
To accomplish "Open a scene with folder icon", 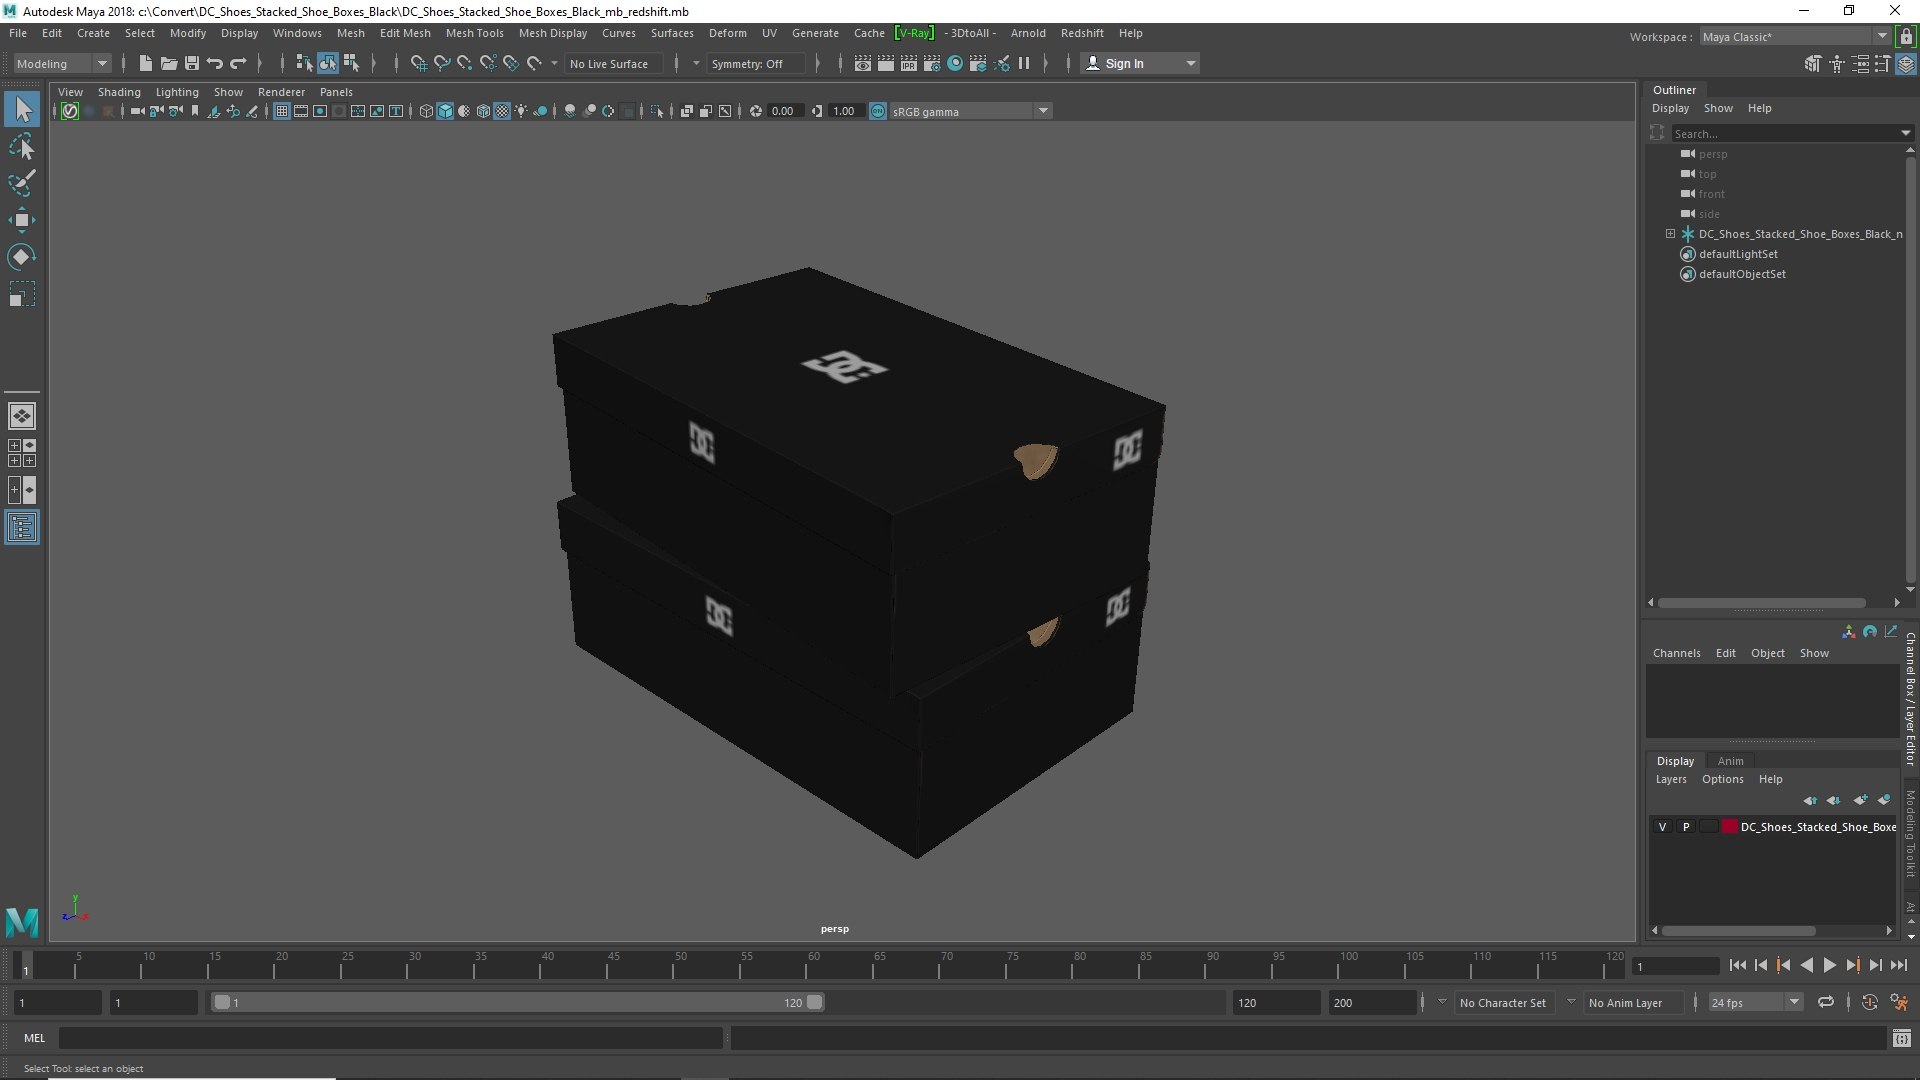I will tap(169, 63).
